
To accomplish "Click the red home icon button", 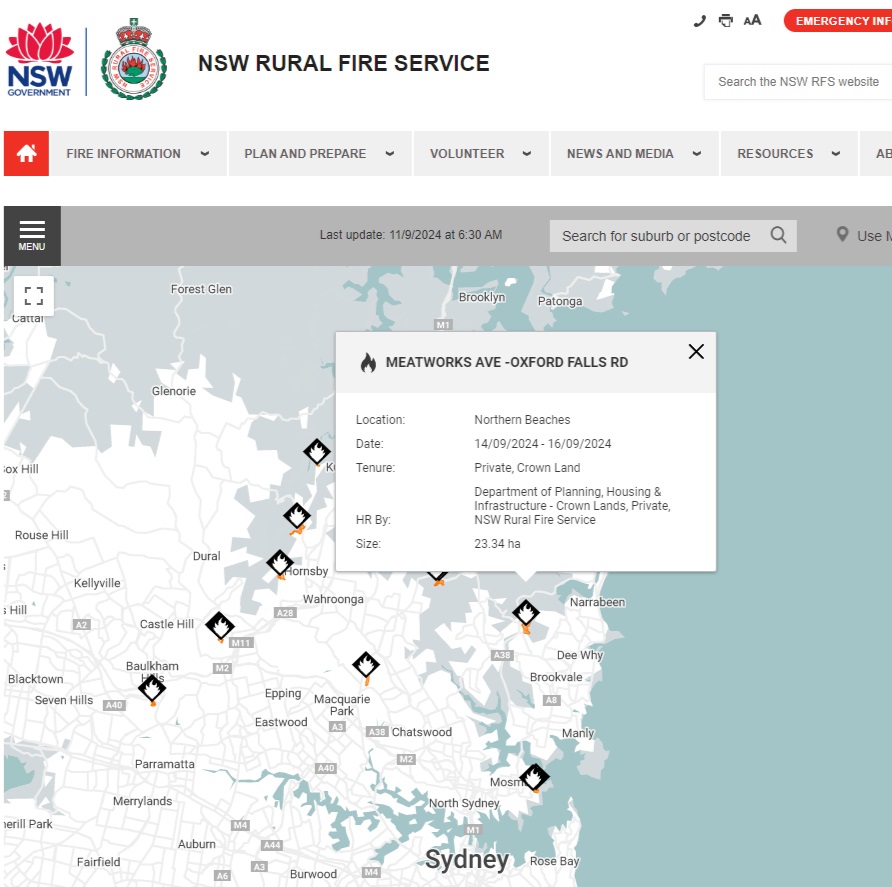I will [26, 154].
